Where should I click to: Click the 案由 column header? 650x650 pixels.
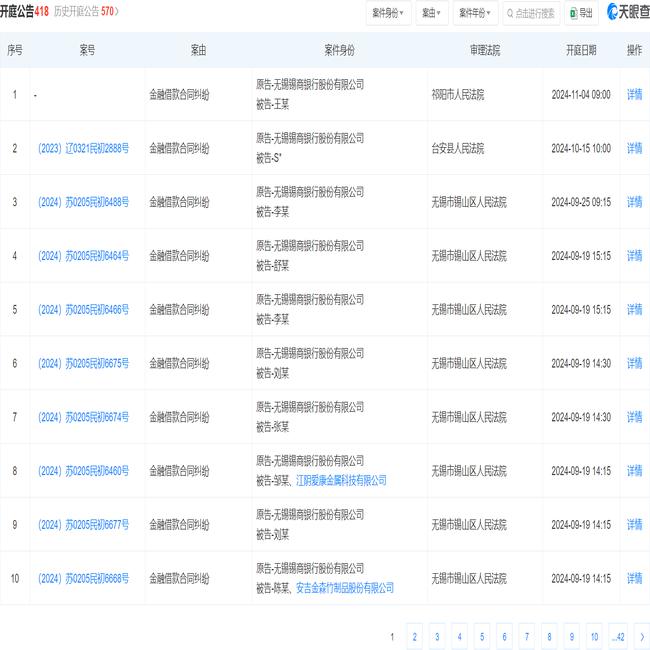198,50
